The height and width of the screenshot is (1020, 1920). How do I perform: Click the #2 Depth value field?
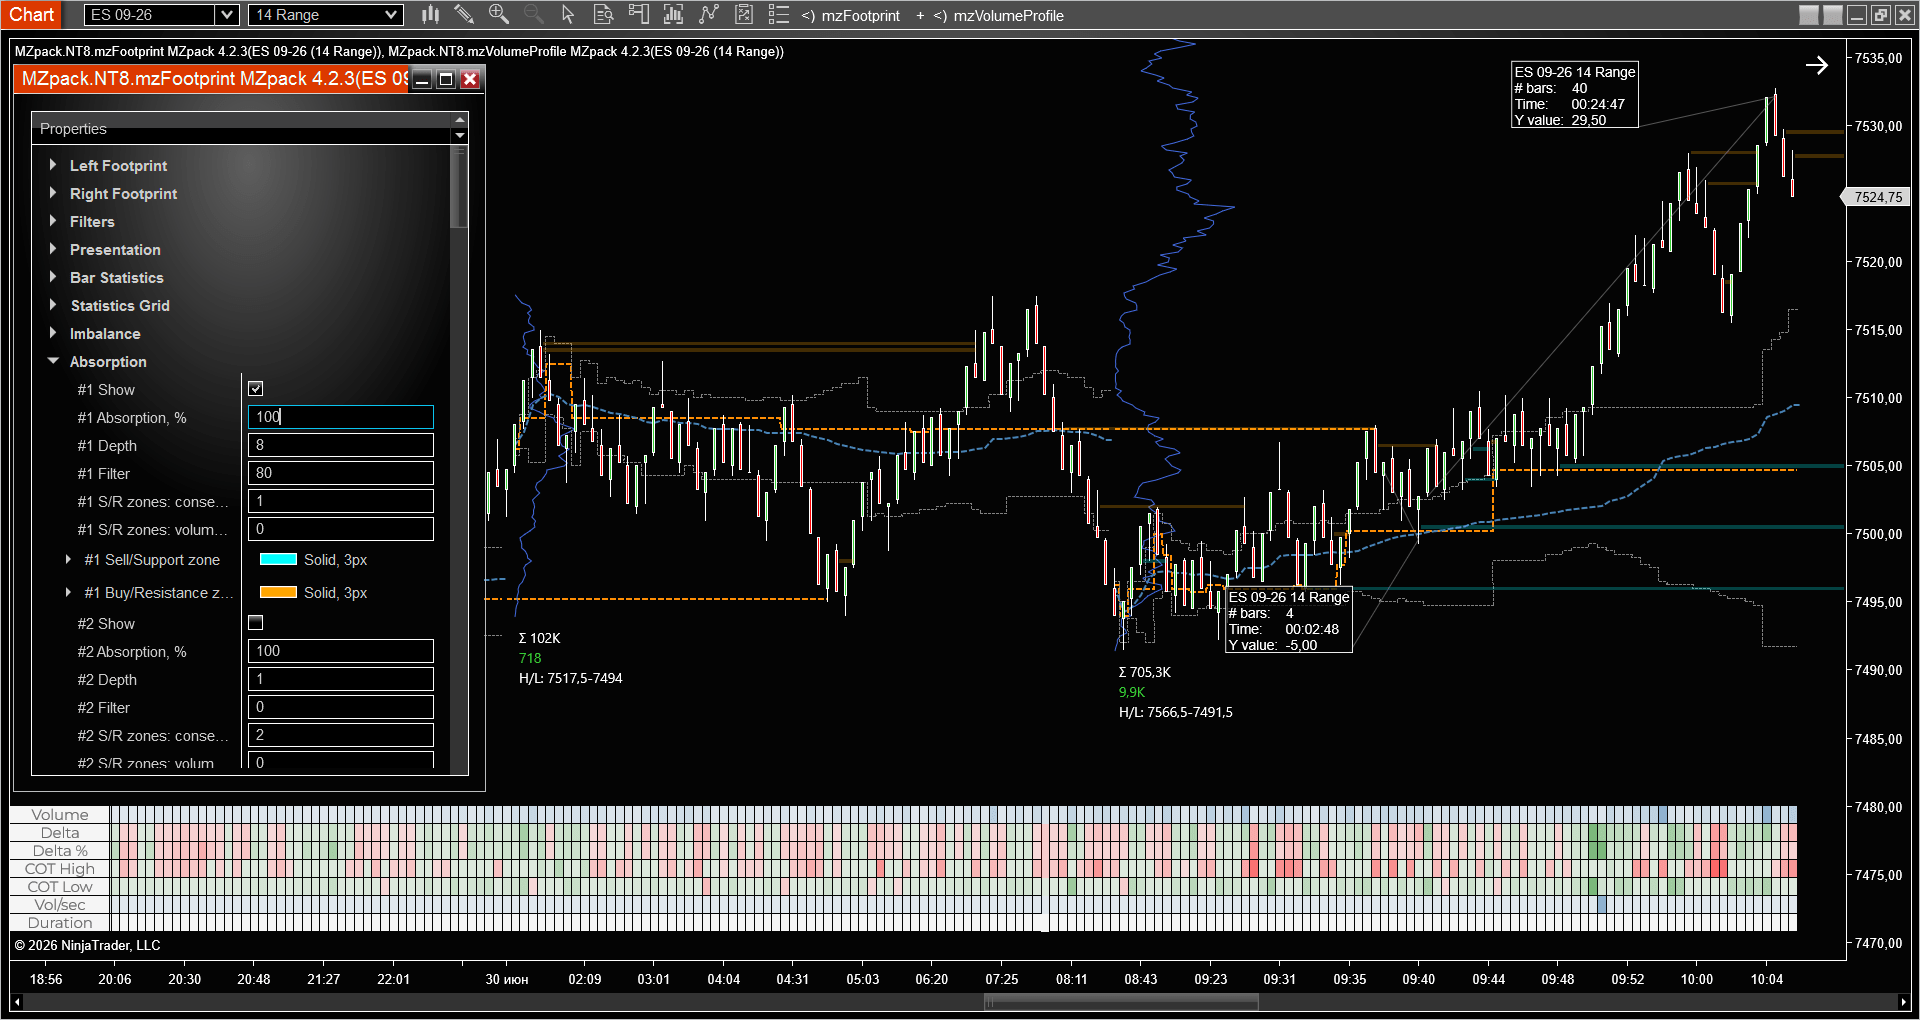tap(341, 679)
